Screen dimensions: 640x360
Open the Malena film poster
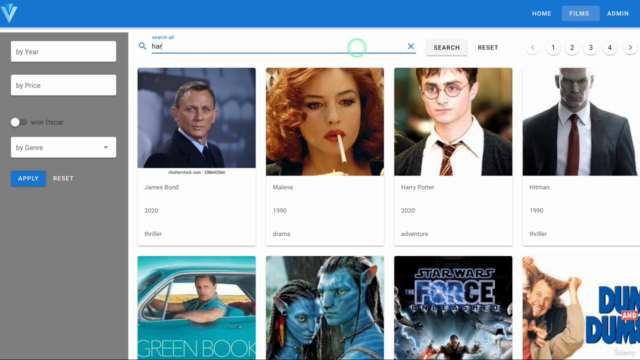325,122
